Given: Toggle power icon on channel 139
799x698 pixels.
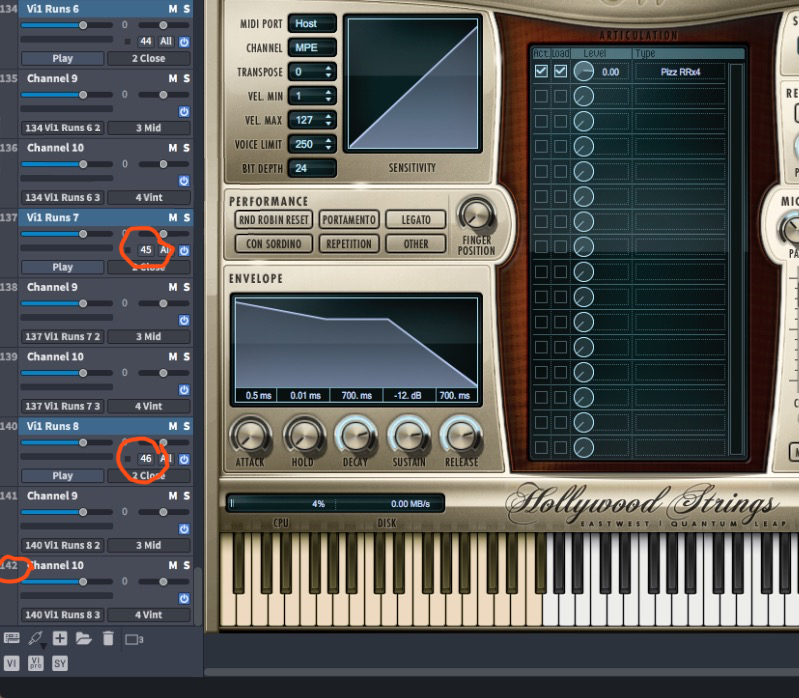Looking at the screenshot, I should point(184,390).
